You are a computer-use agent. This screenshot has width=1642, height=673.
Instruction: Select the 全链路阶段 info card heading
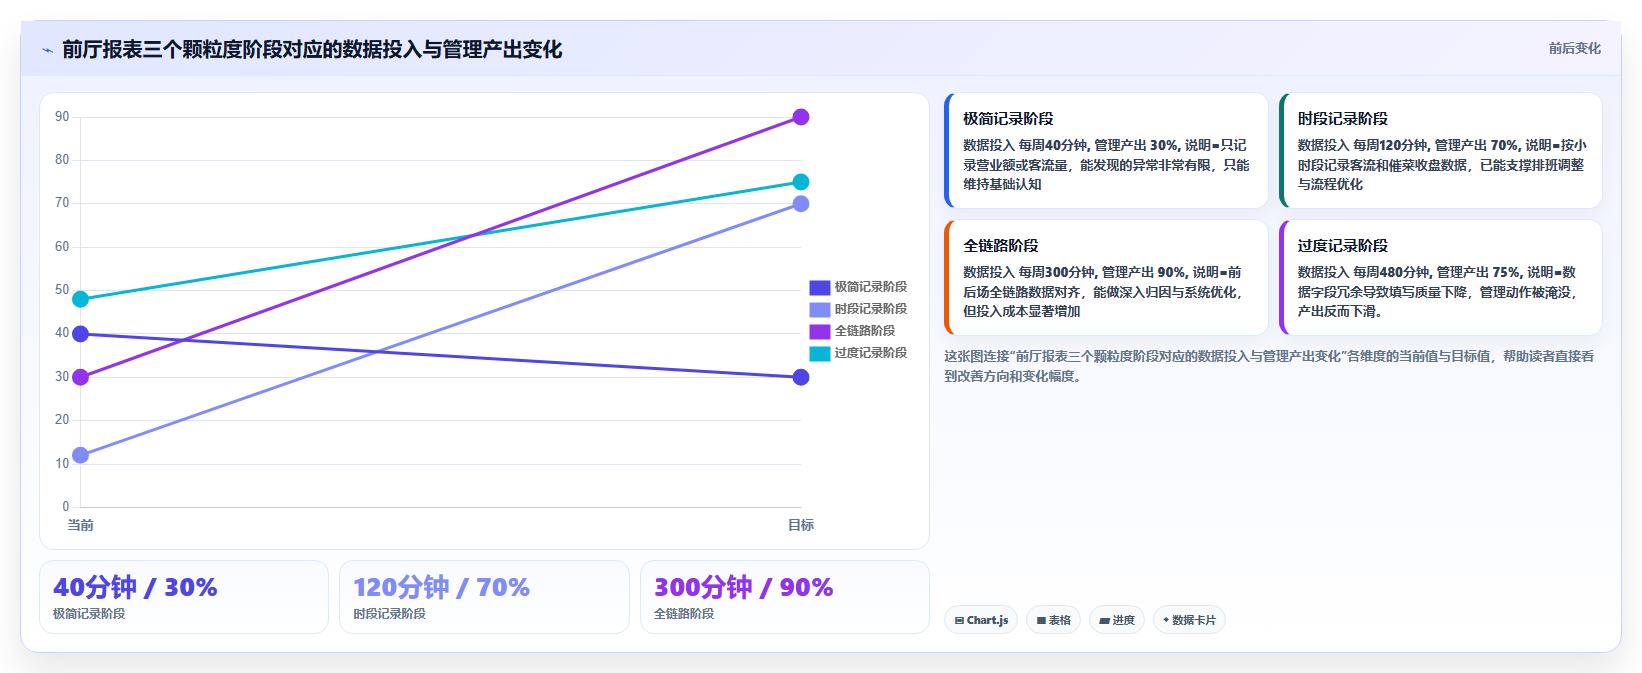click(x=1001, y=246)
